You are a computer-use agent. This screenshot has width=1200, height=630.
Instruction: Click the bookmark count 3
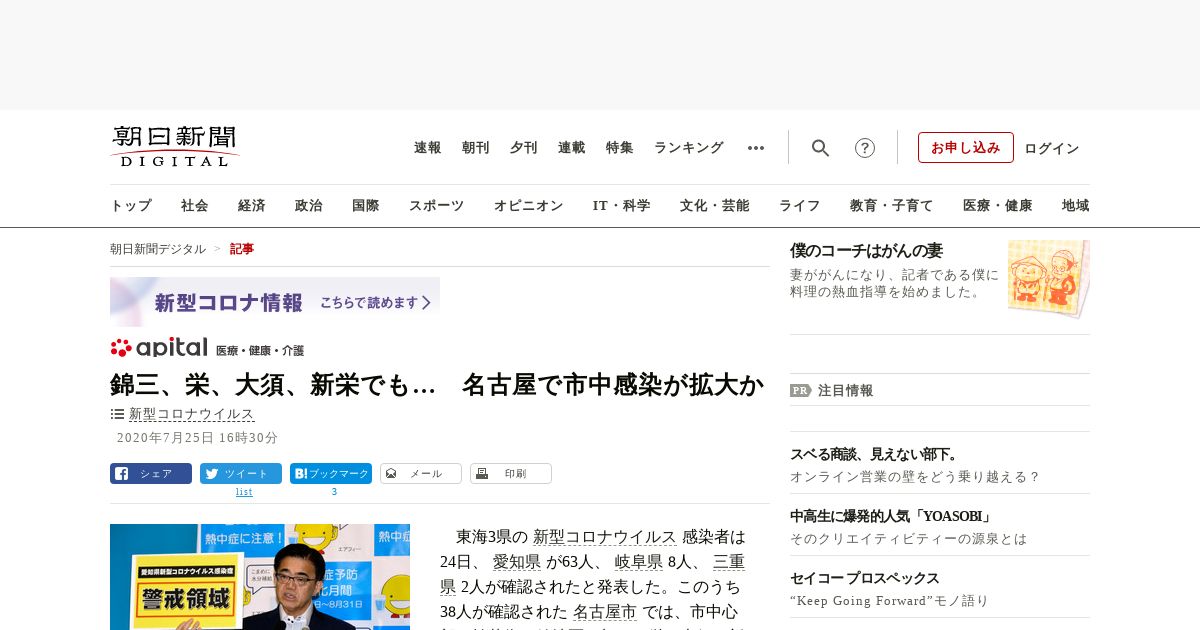[334, 492]
